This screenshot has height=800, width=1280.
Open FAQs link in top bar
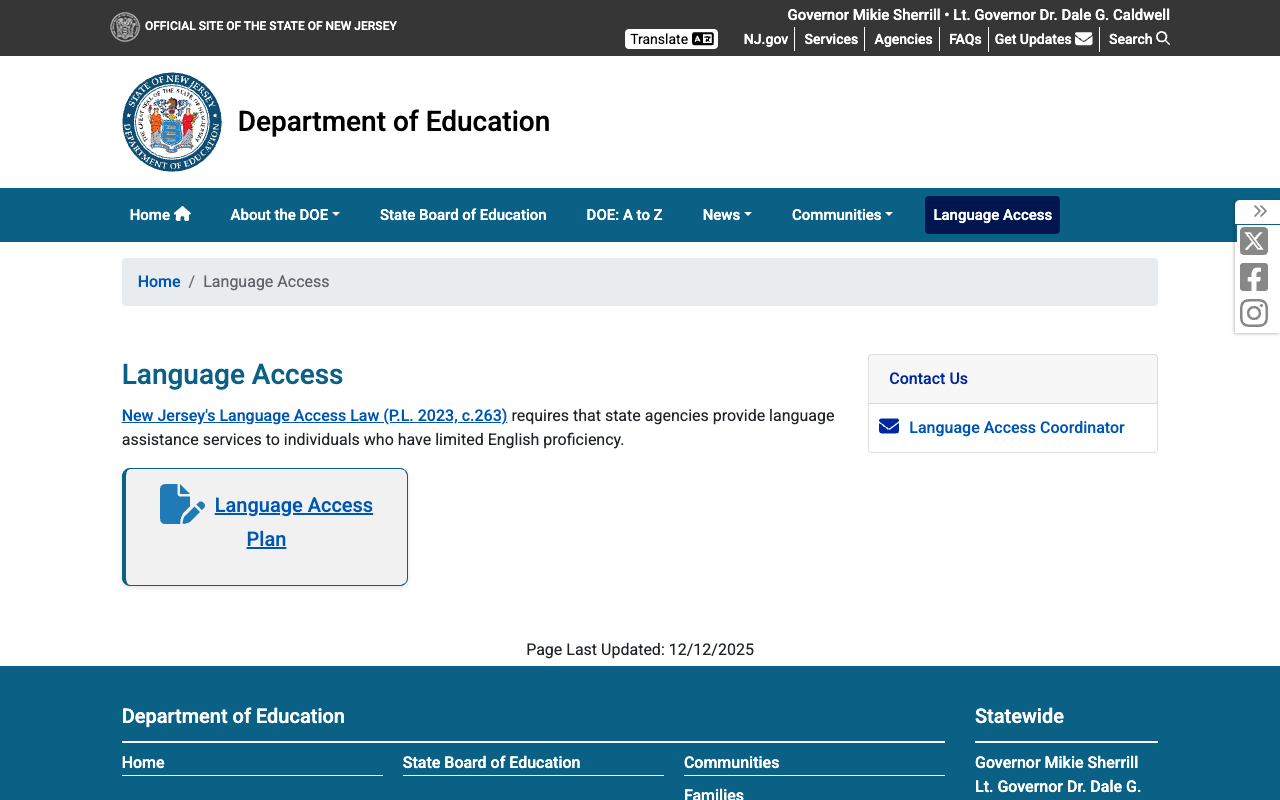[x=965, y=39]
